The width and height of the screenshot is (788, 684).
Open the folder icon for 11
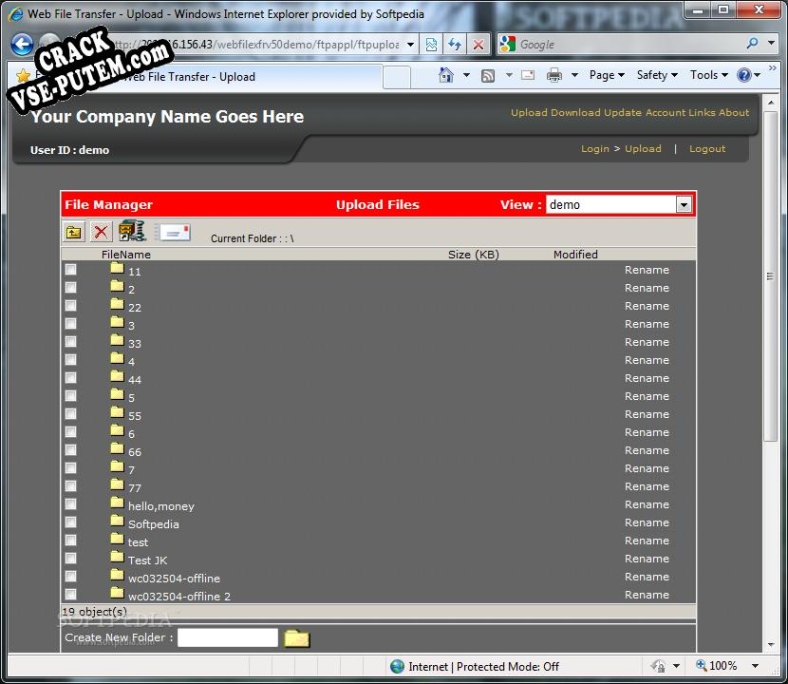click(x=117, y=267)
